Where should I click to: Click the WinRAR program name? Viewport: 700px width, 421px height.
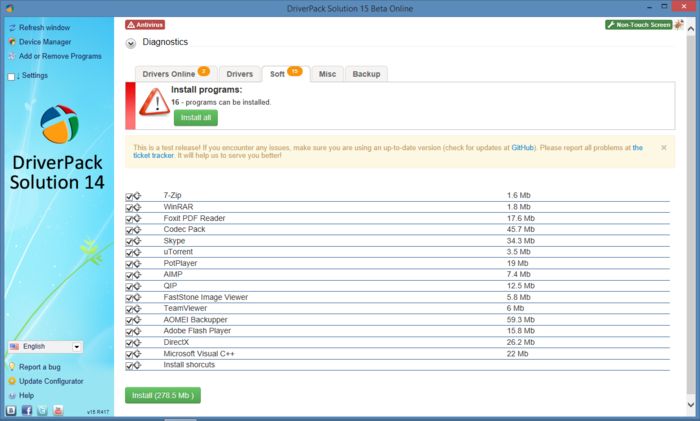(x=178, y=207)
